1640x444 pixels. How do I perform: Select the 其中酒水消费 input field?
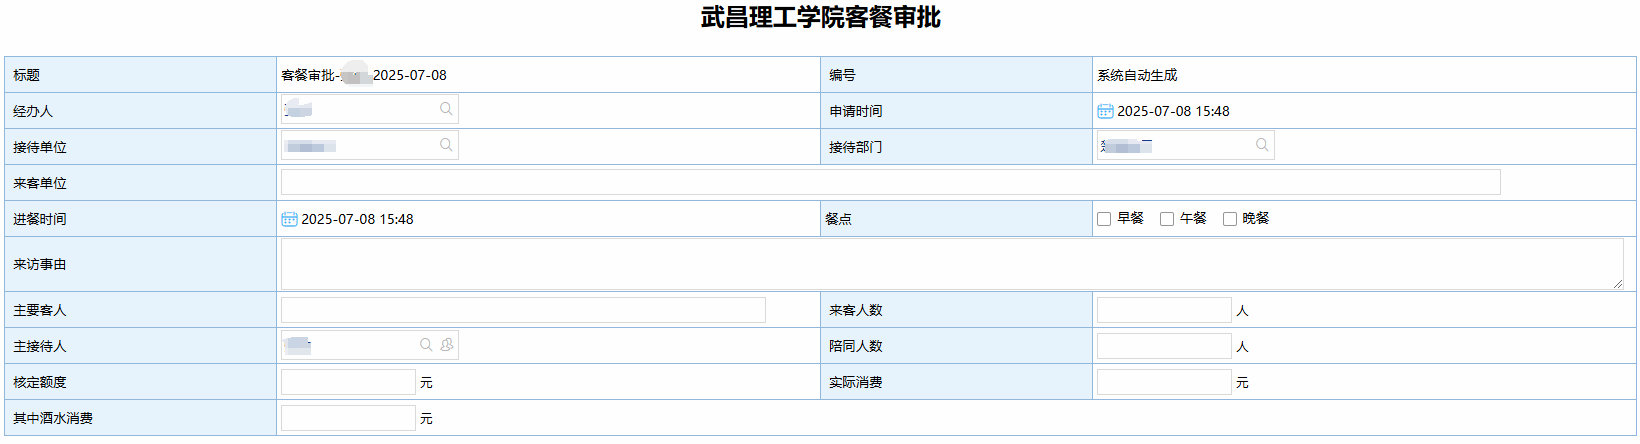point(348,418)
